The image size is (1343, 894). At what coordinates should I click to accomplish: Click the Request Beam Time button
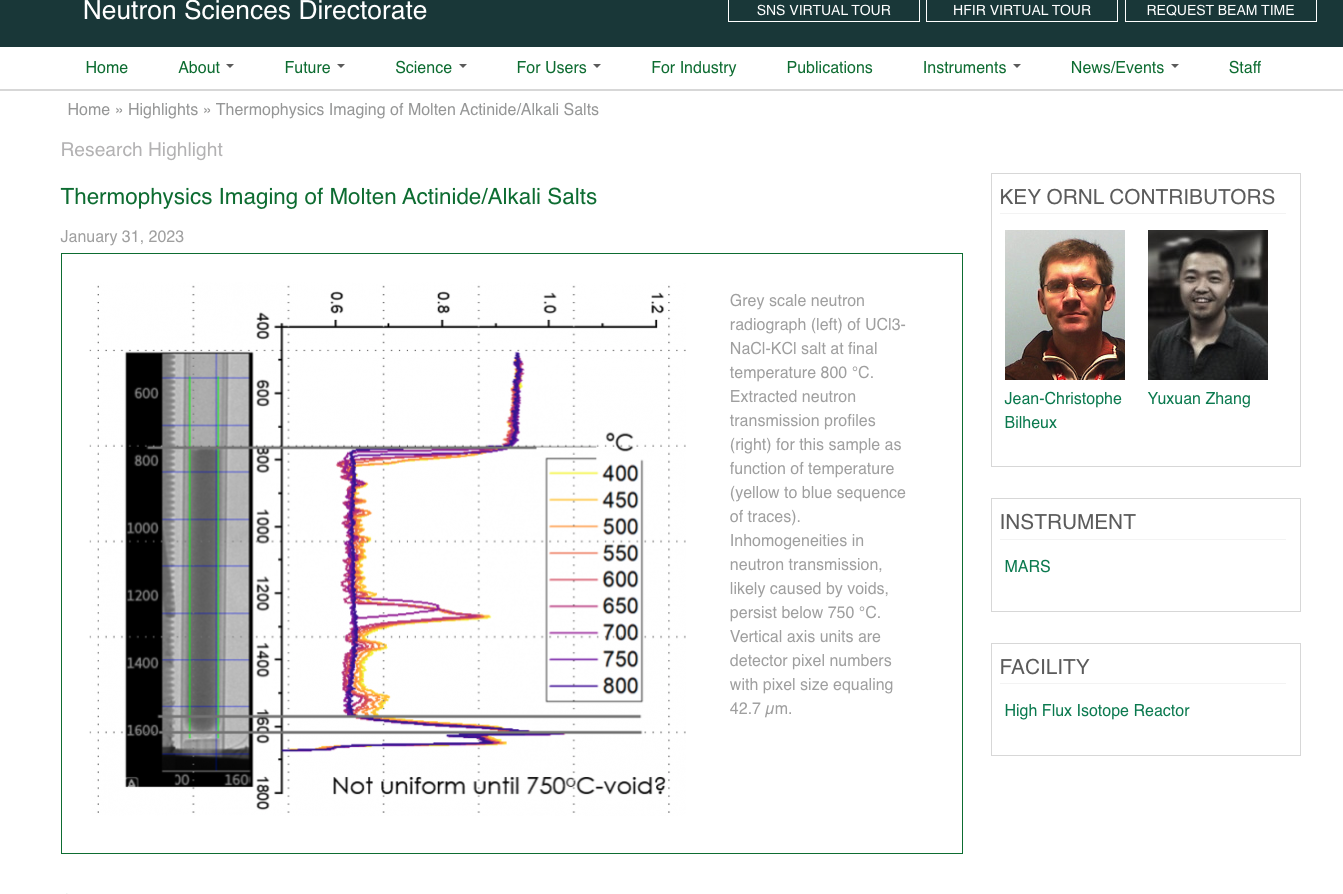pos(1220,11)
